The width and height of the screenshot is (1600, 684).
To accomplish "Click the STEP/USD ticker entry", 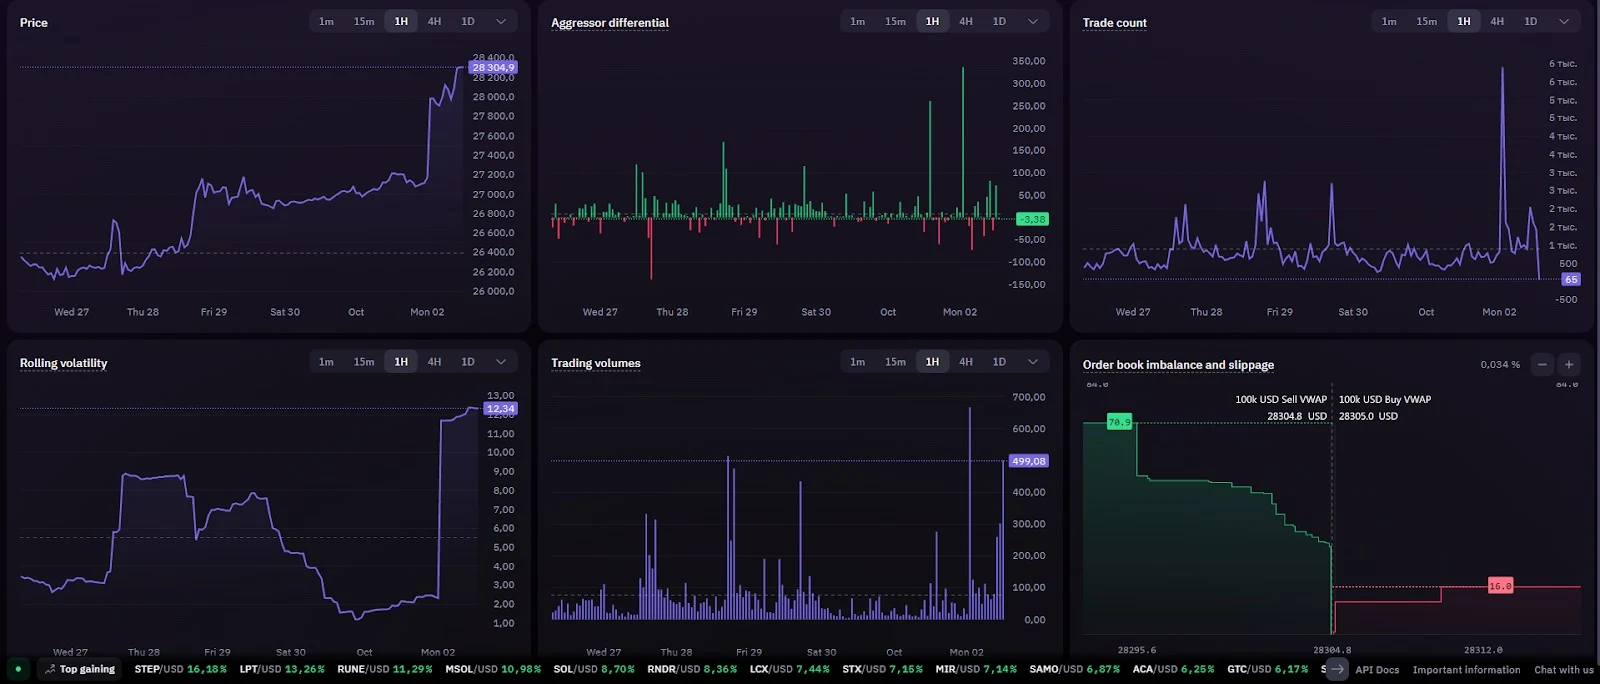I will 181,669.
